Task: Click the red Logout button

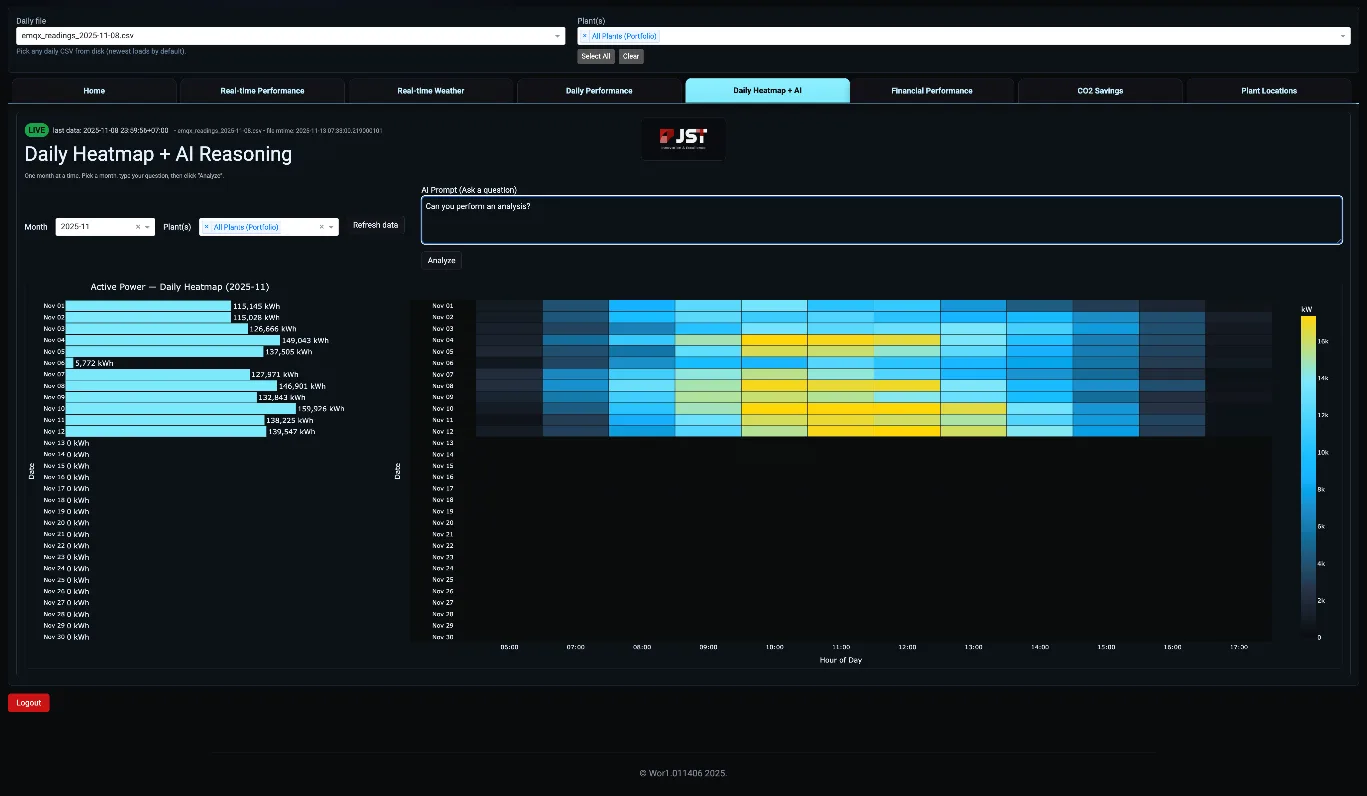Action: coord(29,703)
